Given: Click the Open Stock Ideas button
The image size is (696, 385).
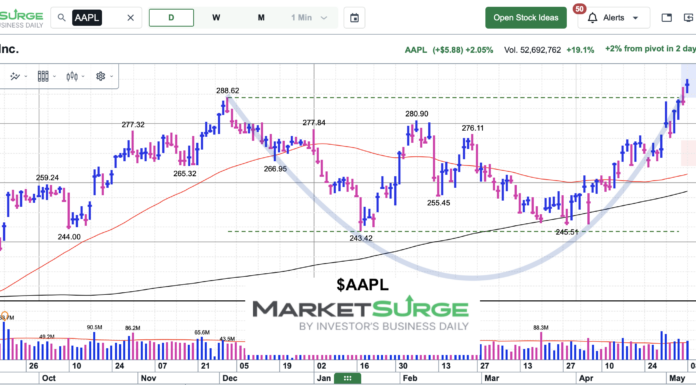Looking at the screenshot, I should tap(526, 18).
